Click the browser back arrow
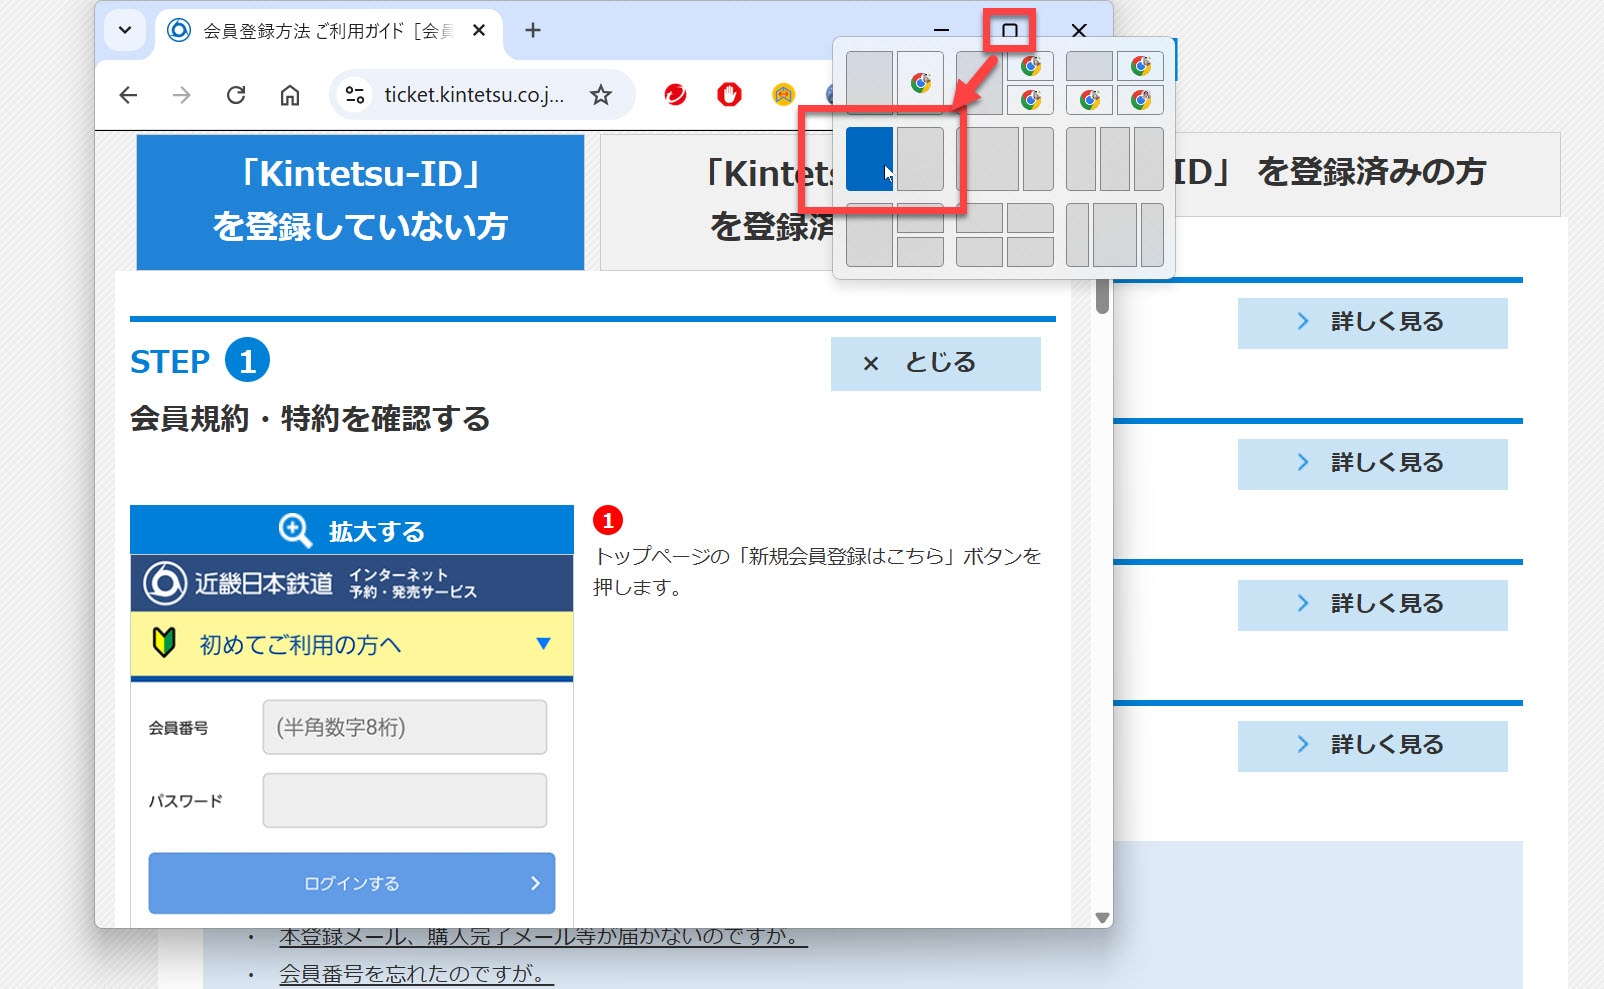Screen dimensions: 1604x989 point(128,95)
